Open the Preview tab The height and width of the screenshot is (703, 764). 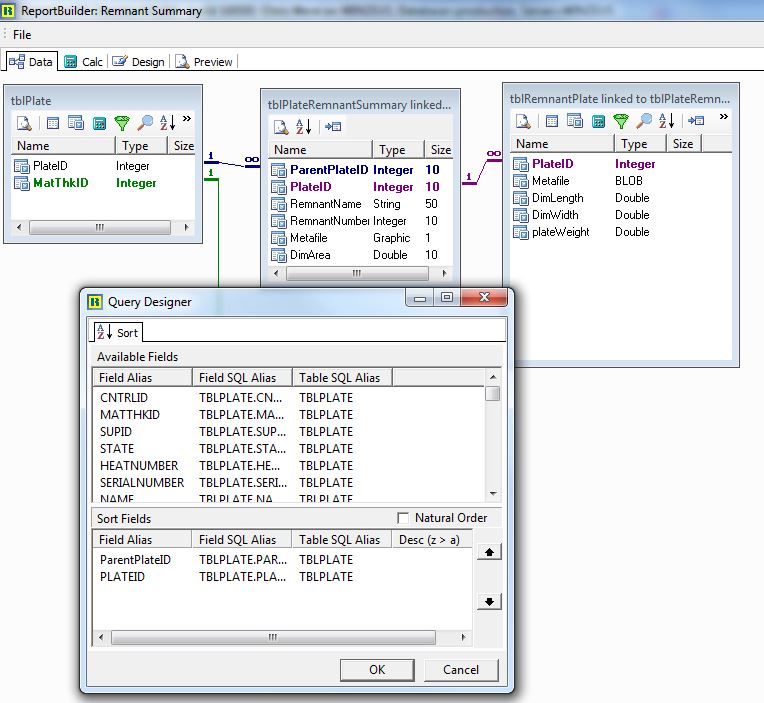coord(204,62)
